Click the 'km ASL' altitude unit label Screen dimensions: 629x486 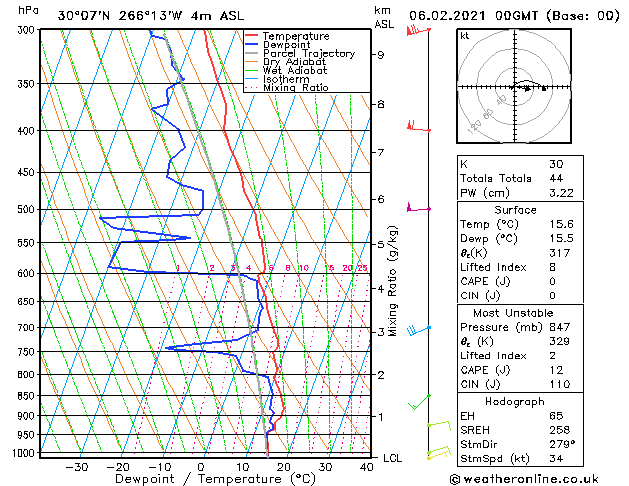click(x=384, y=17)
